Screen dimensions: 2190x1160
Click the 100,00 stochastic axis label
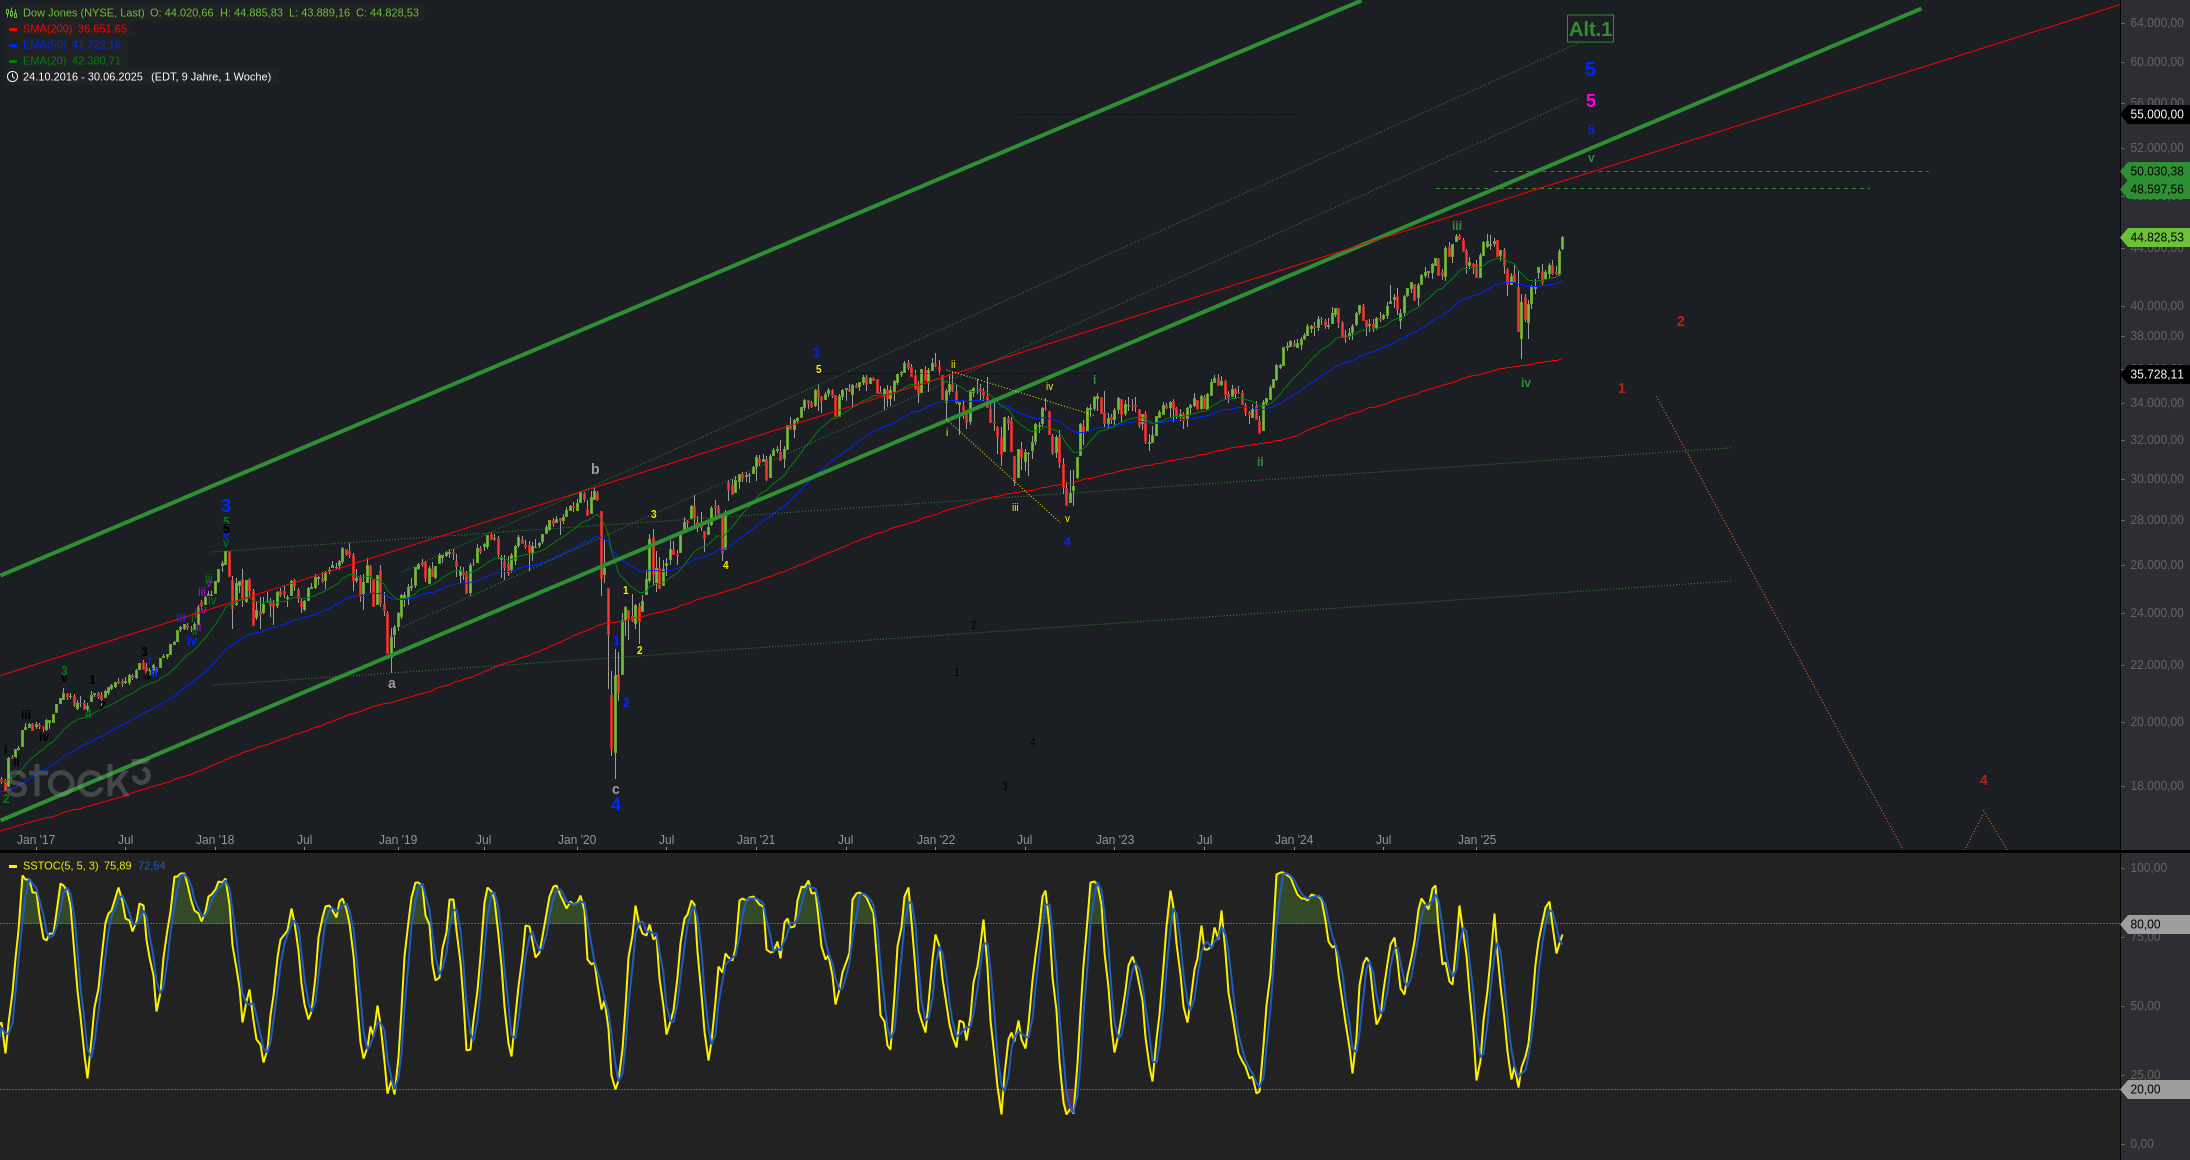[x=2149, y=868]
